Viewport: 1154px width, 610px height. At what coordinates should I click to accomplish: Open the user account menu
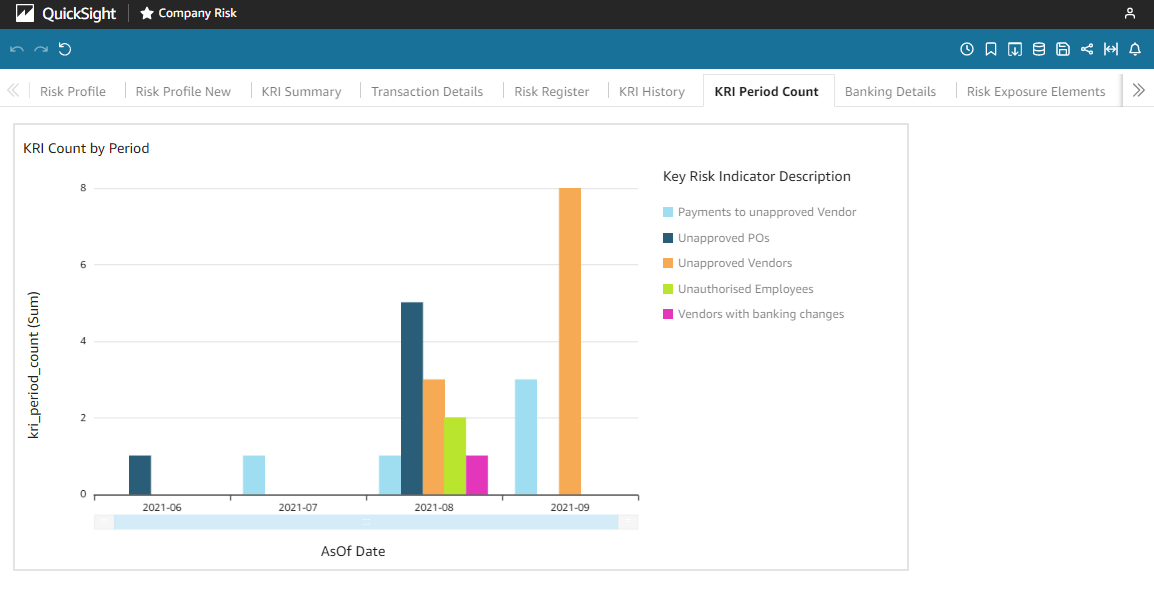click(x=1130, y=14)
